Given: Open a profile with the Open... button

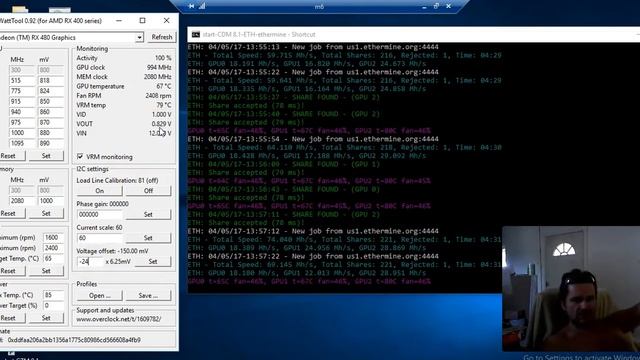Looking at the screenshot, I should pos(100,296).
